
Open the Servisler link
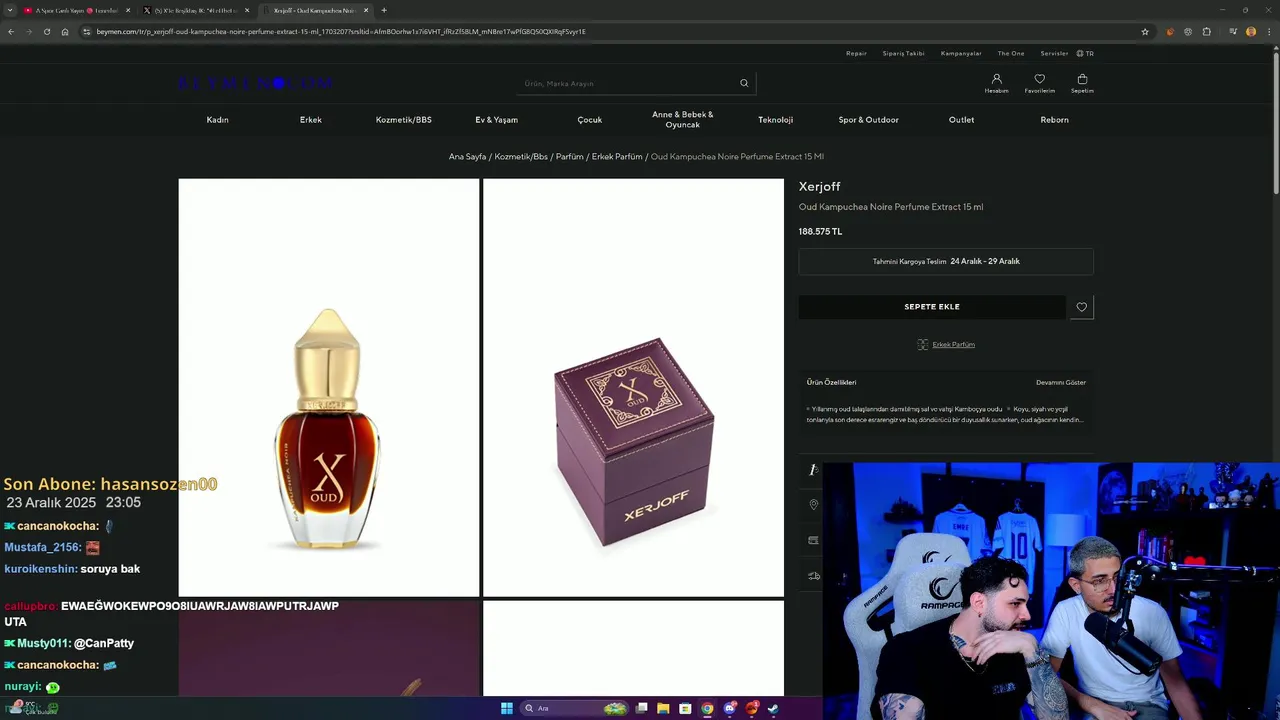(x=1054, y=53)
